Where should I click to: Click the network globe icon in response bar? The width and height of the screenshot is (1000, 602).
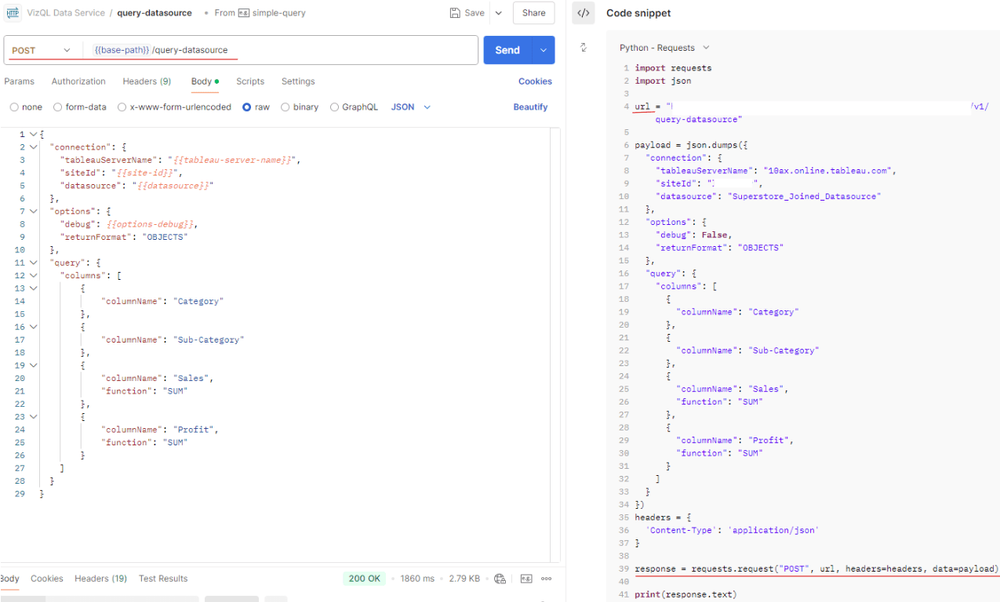pyautogui.click(x=500, y=578)
